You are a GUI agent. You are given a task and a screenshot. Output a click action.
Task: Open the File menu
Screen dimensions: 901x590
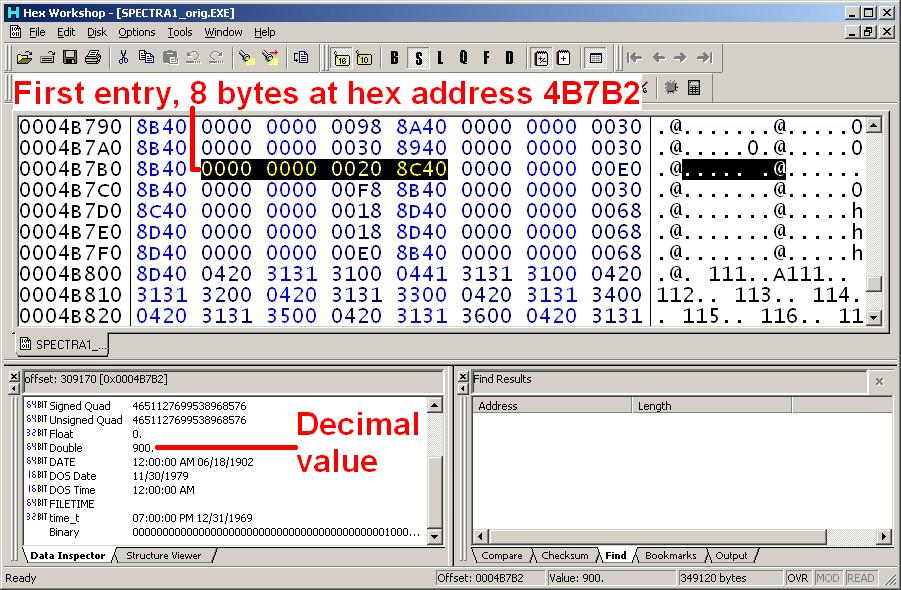click(37, 32)
